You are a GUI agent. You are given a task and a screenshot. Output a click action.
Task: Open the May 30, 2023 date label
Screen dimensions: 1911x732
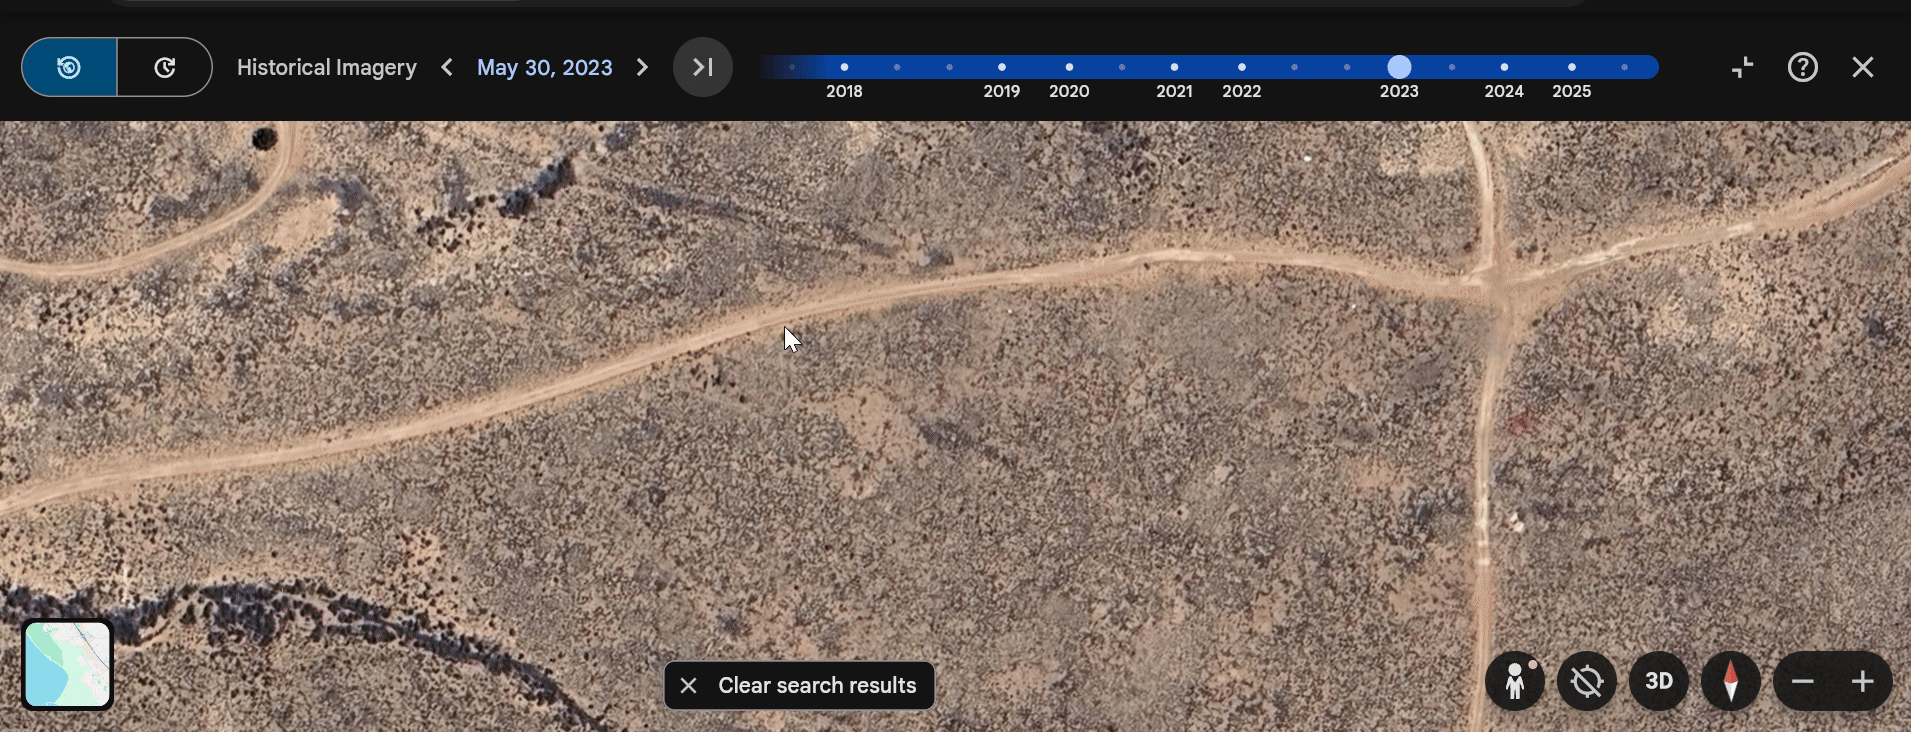[x=544, y=67]
